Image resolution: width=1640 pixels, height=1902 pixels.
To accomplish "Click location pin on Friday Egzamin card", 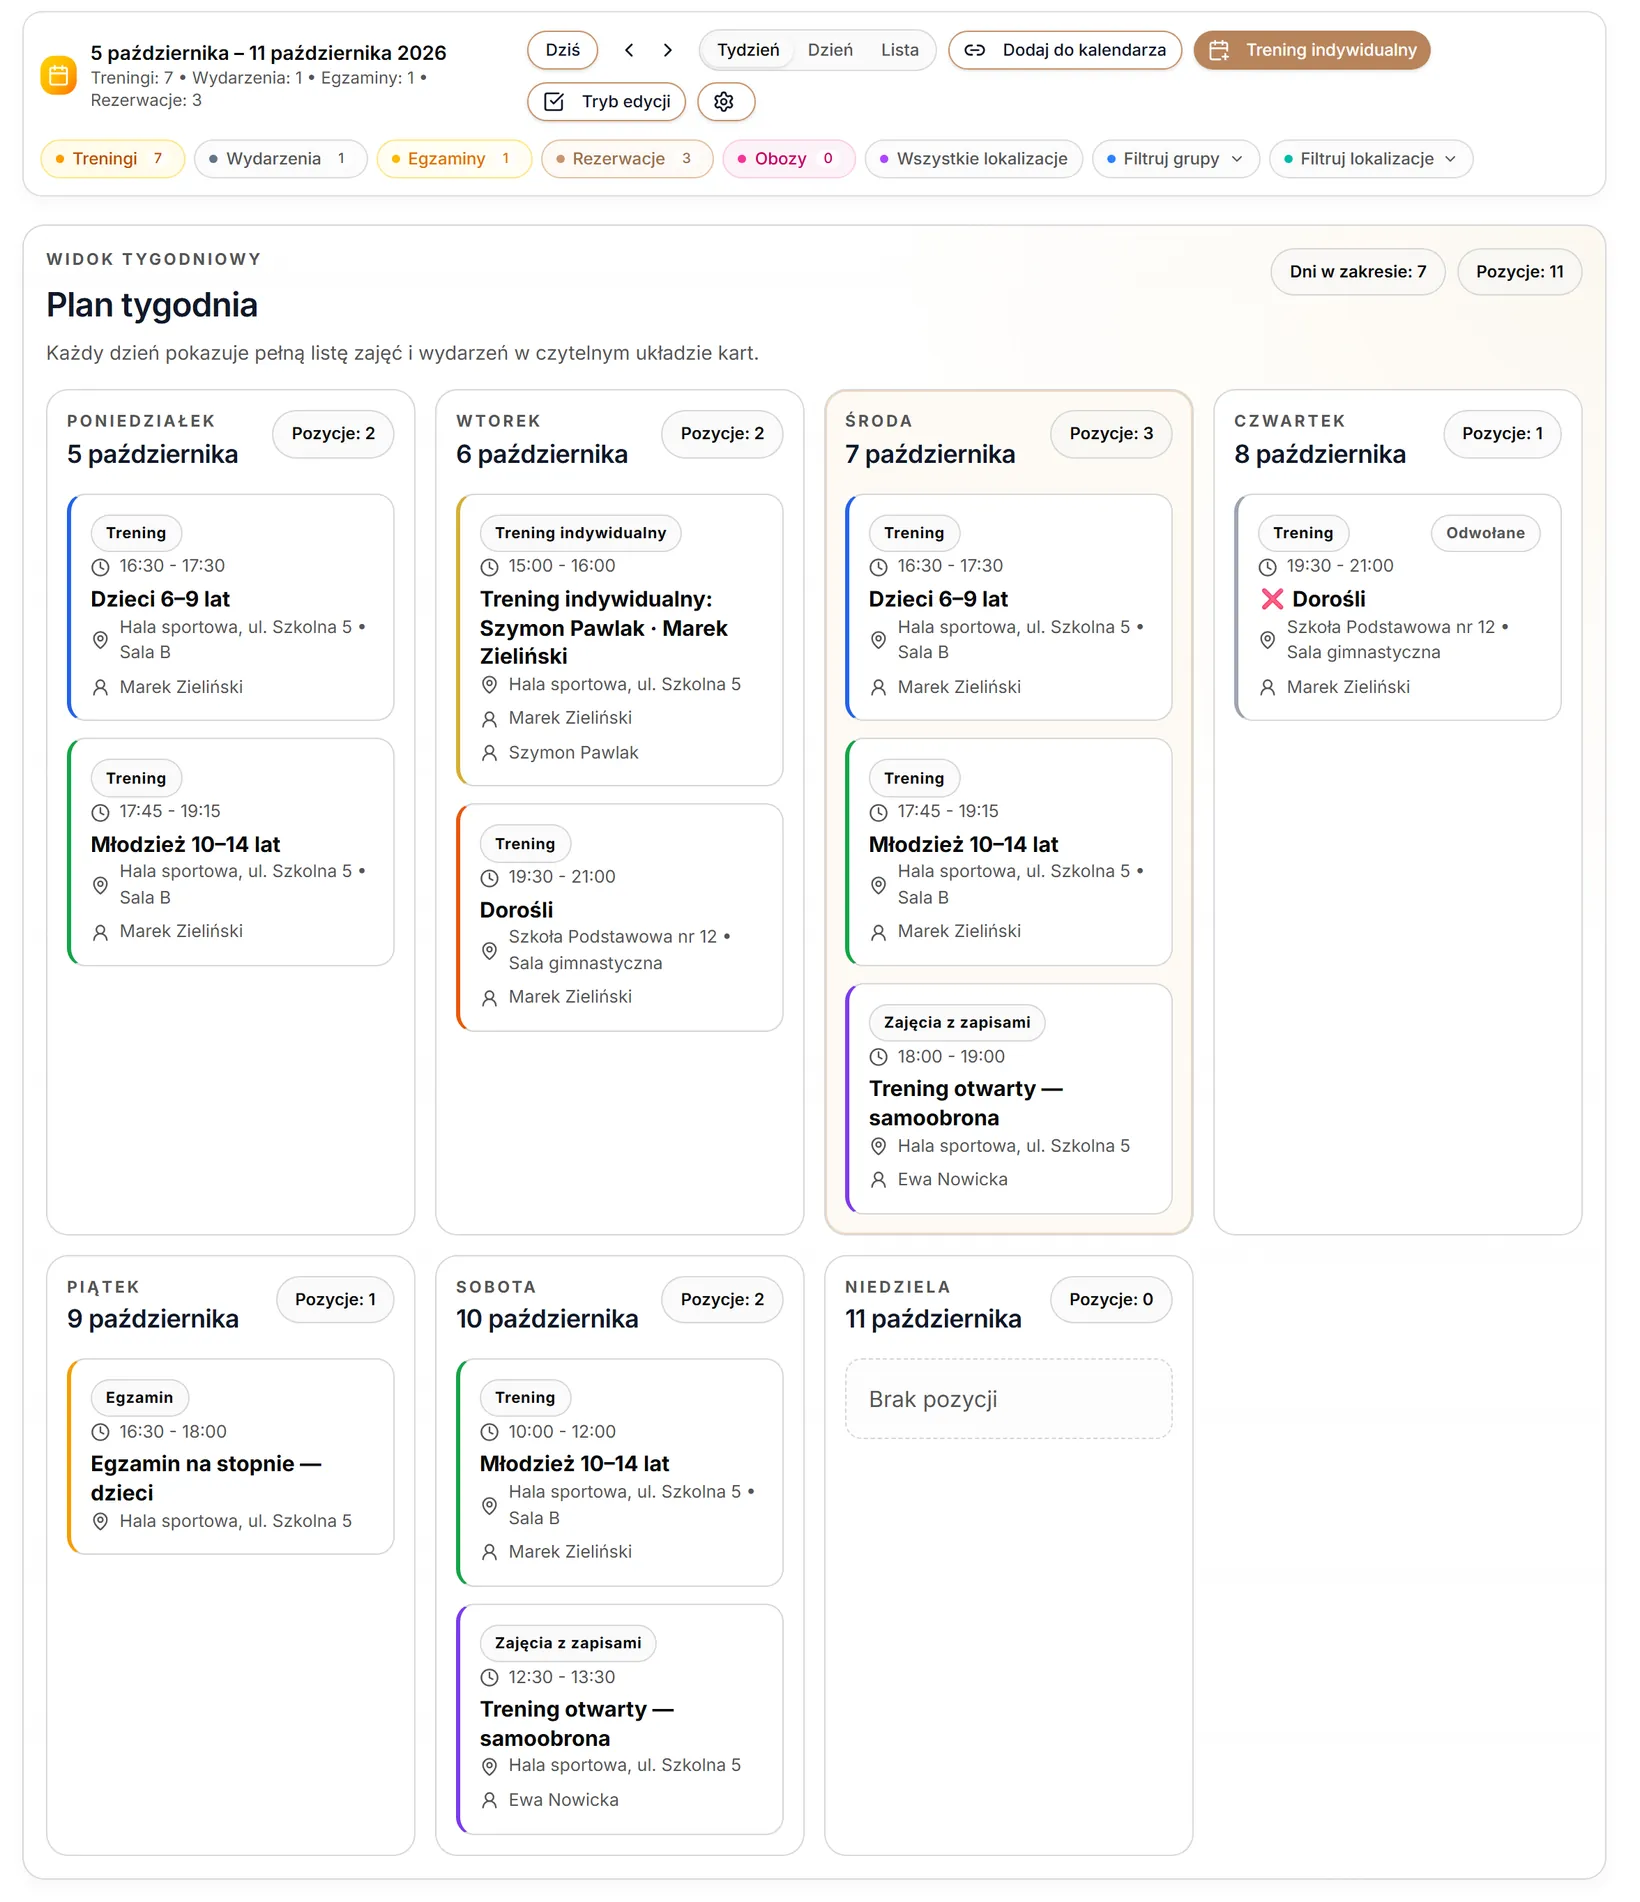I will click(x=100, y=1521).
